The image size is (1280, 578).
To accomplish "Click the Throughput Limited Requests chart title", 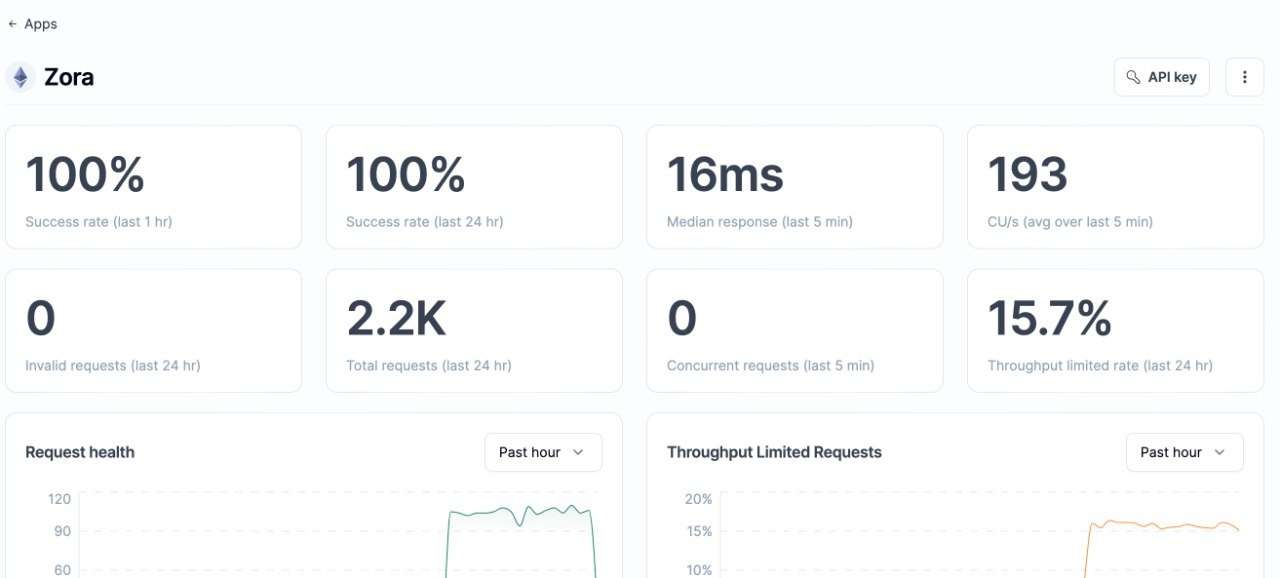I will [774, 452].
